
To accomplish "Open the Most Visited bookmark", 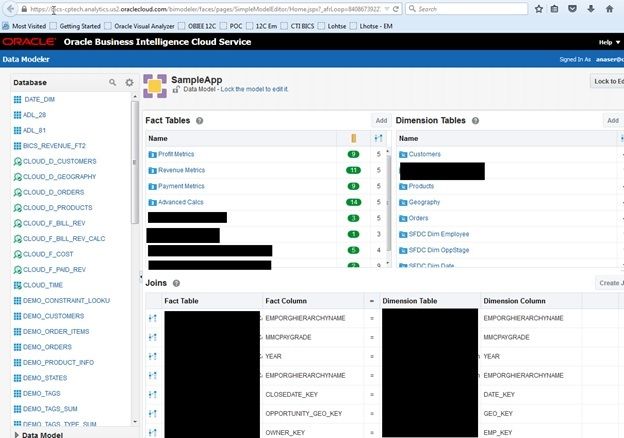I will [x=24, y=26].
